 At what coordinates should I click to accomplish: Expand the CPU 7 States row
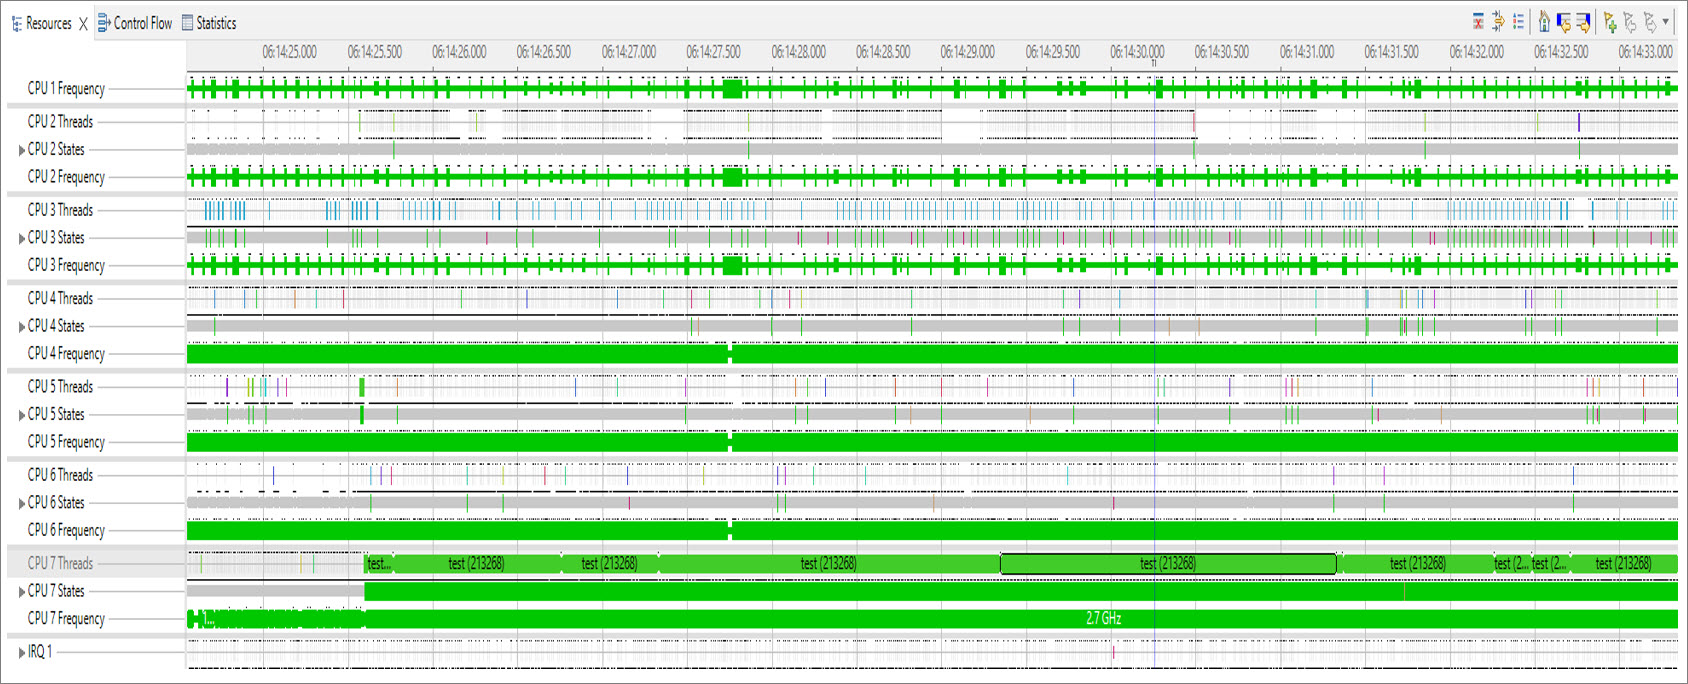(22, 592)
